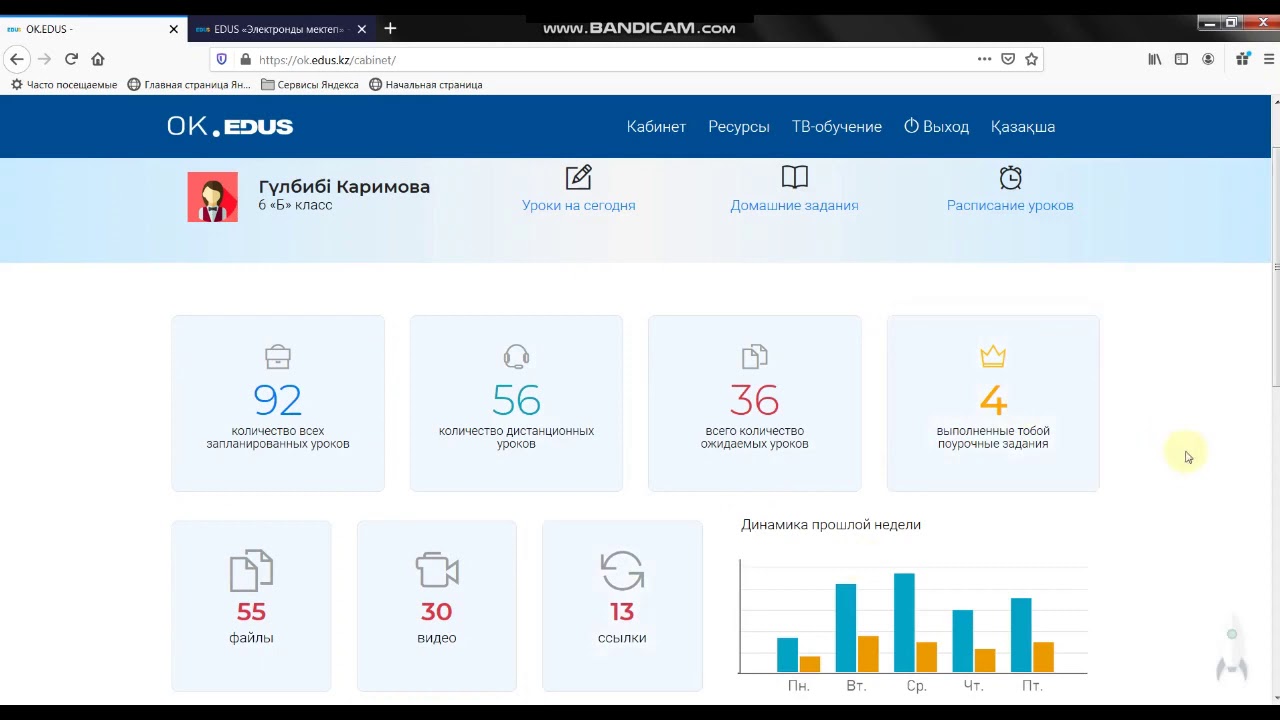Click the blue bar for Ср.
This screenshot has width=1280, height=720.
pyautogui.click(x=904, y=623)
